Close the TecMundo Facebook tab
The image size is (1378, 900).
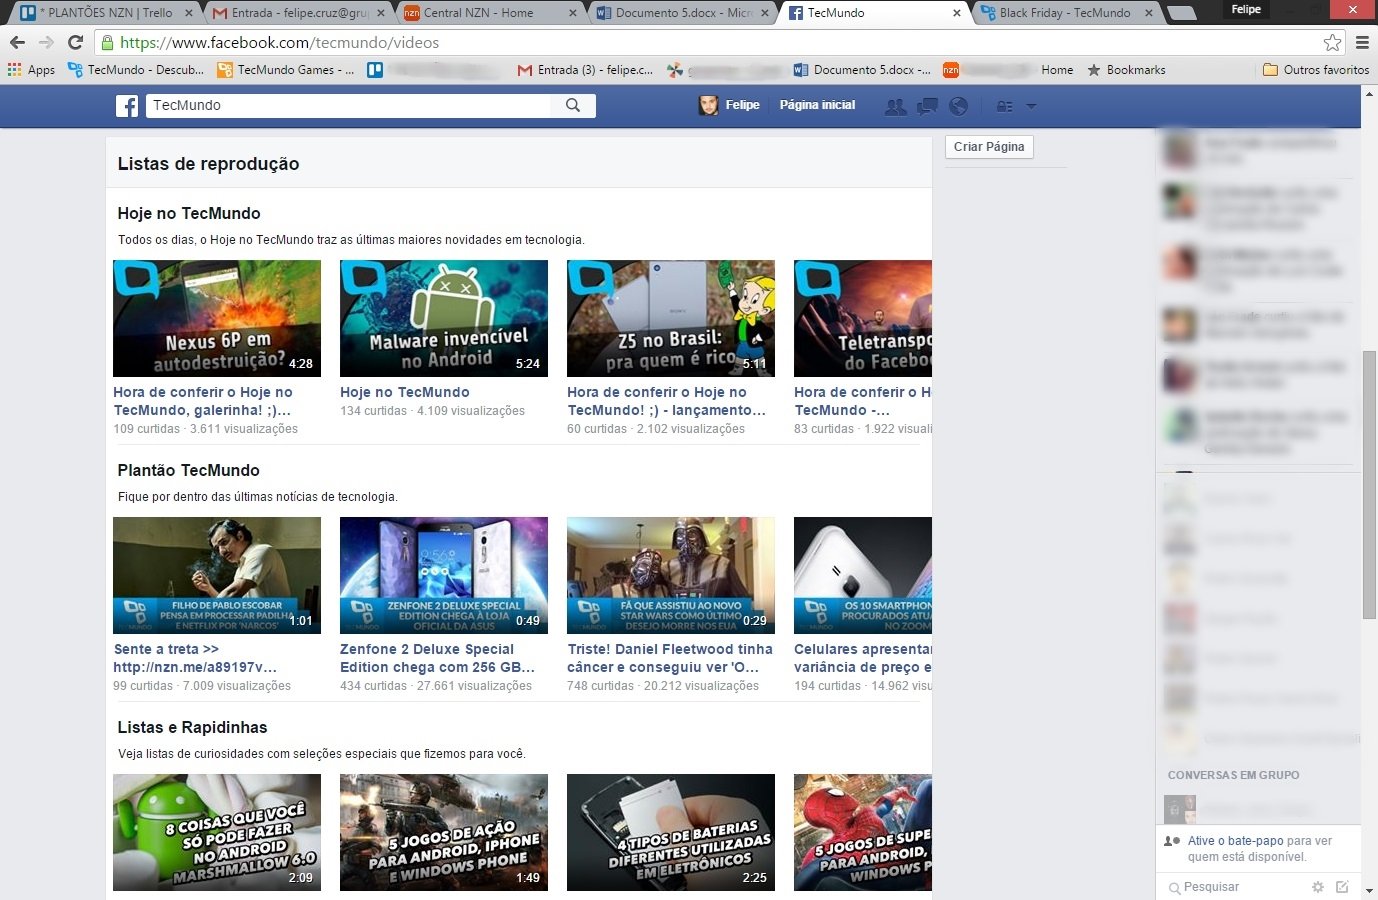956,13
